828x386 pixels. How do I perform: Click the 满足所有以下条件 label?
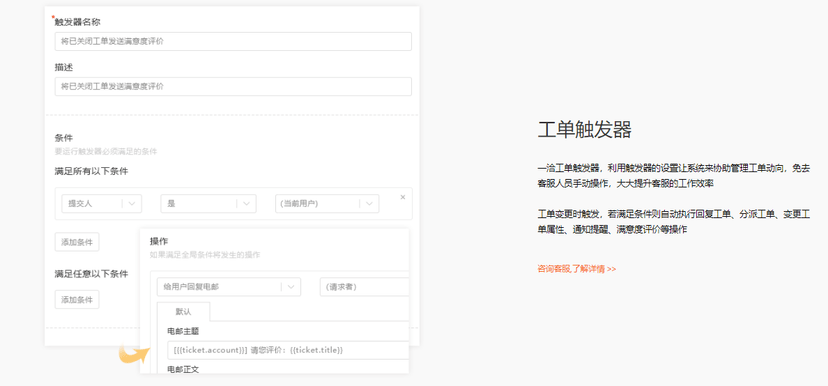[x=91, y=171]
